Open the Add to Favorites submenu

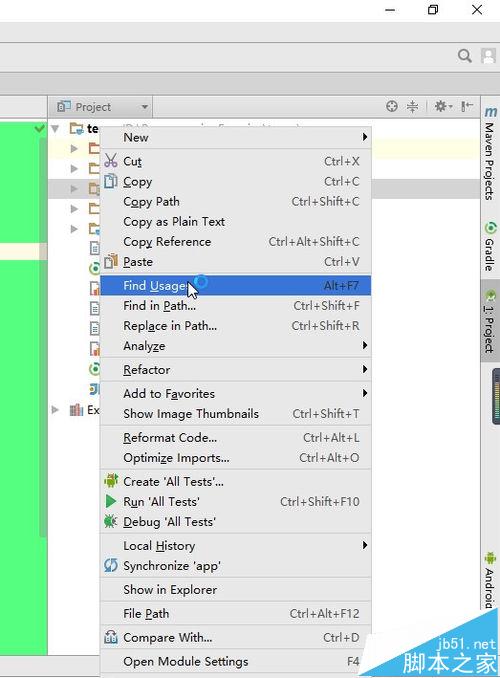click(x=236, y=393)
